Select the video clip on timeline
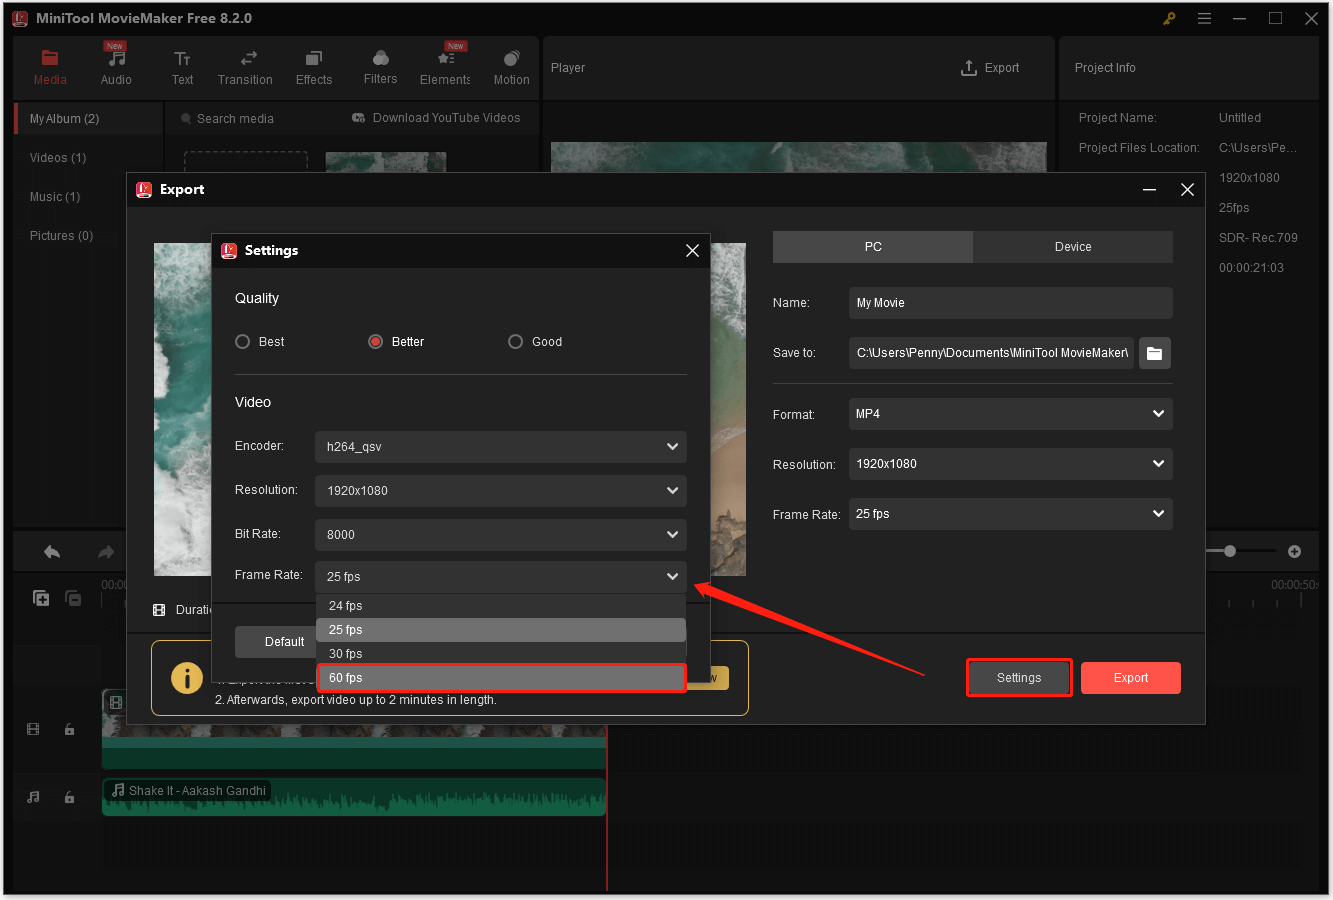Screen dimensions: 1333x900 [x=354, y=729]
